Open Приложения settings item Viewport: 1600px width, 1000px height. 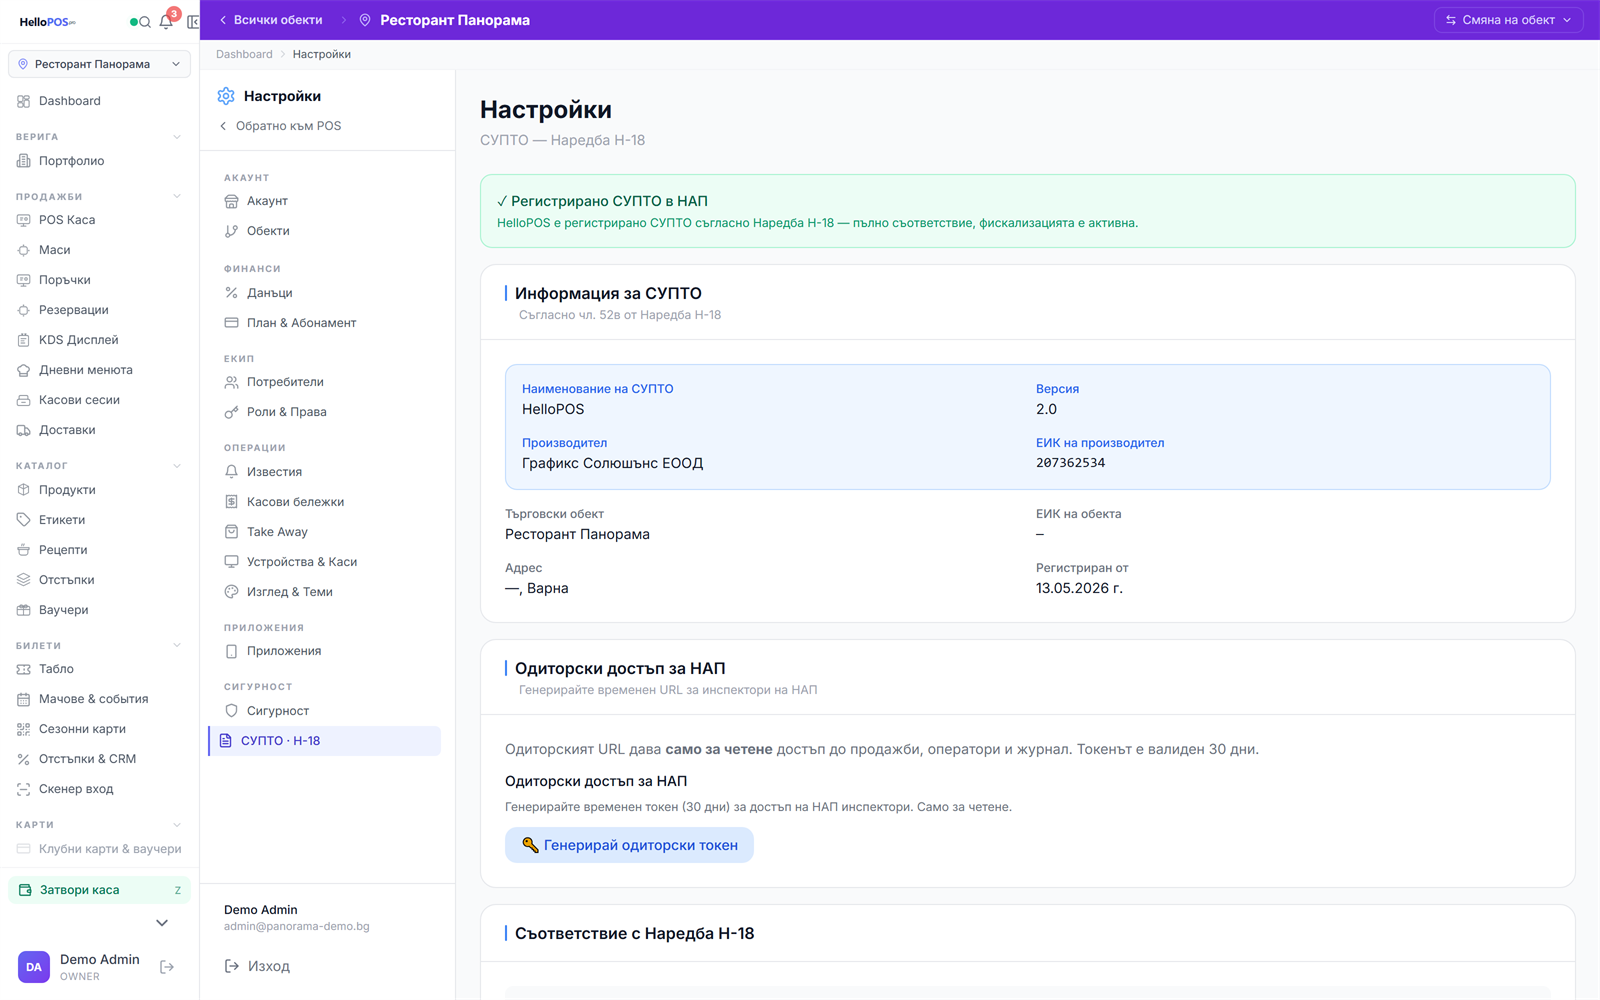324,651
